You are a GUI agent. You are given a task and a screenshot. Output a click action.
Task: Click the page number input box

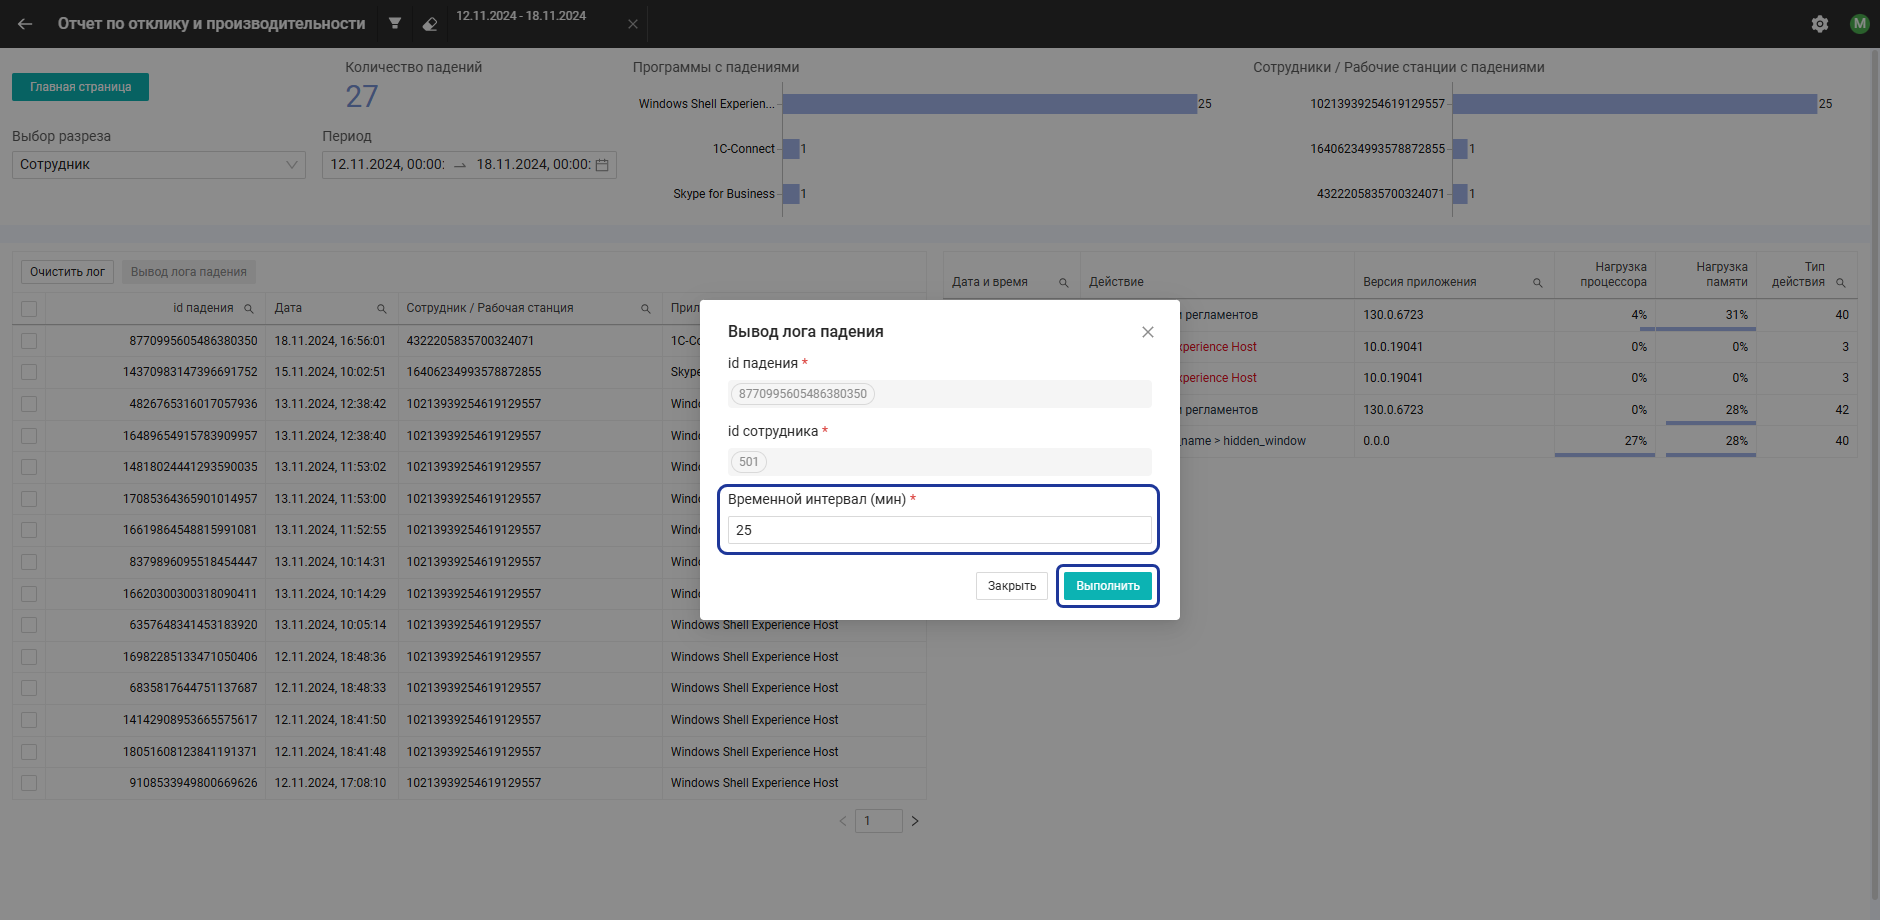[879, 821]
